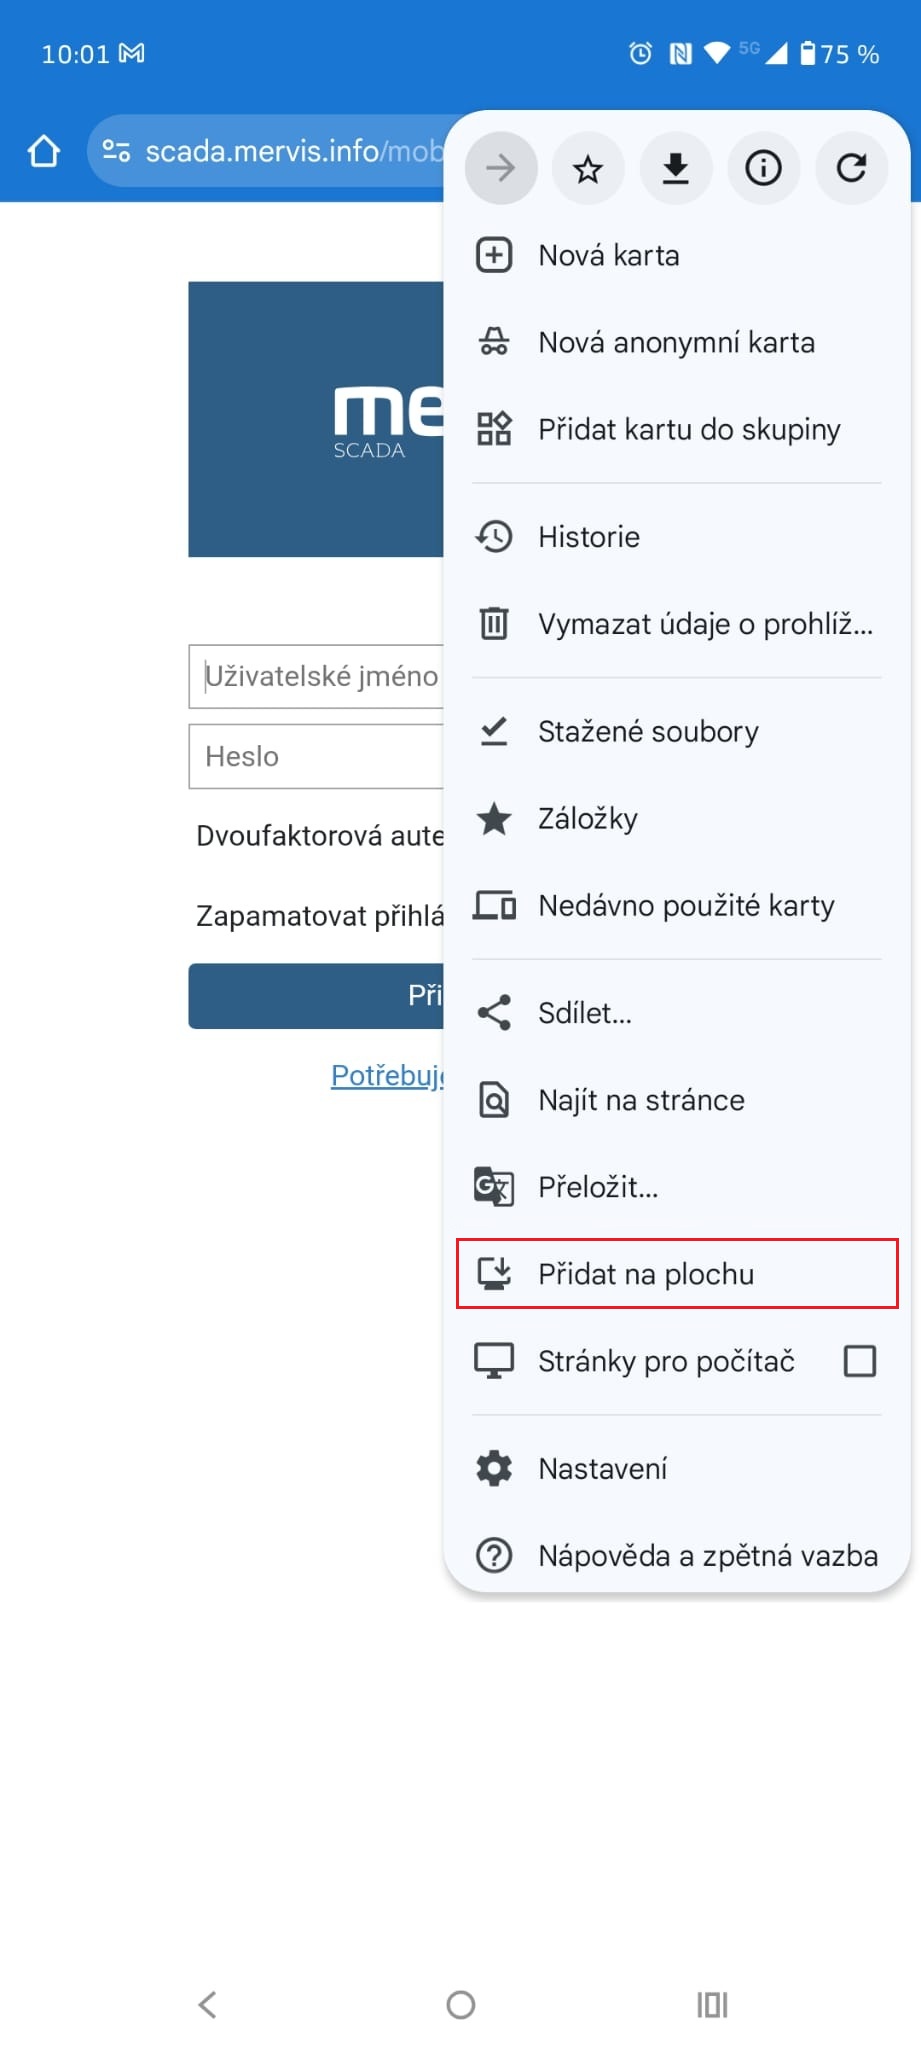921x2048 pixels.
Task: Open site settings icon in address bar
Action: pos(116,151)
